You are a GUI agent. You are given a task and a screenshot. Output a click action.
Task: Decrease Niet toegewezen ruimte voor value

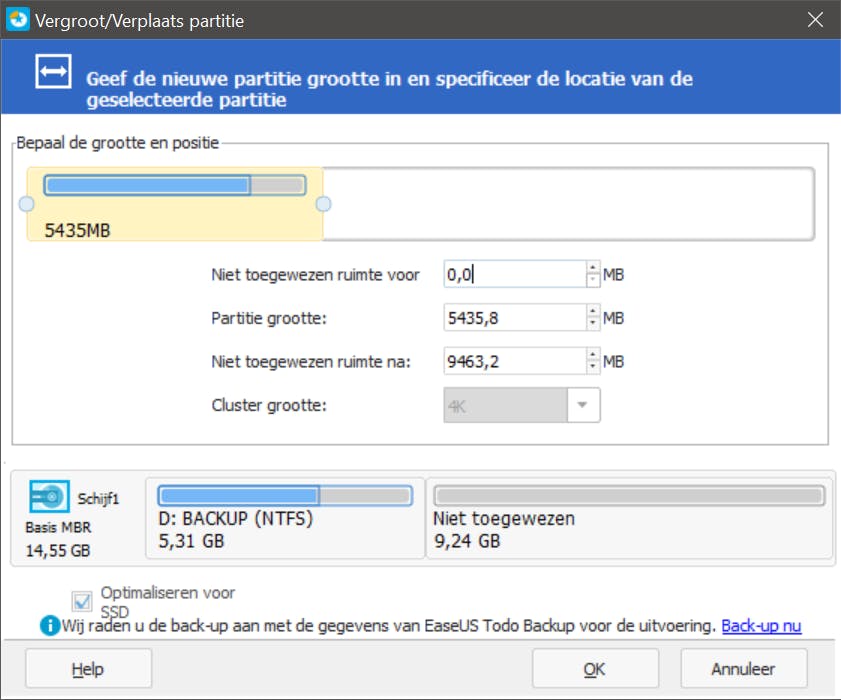[593, 280]
